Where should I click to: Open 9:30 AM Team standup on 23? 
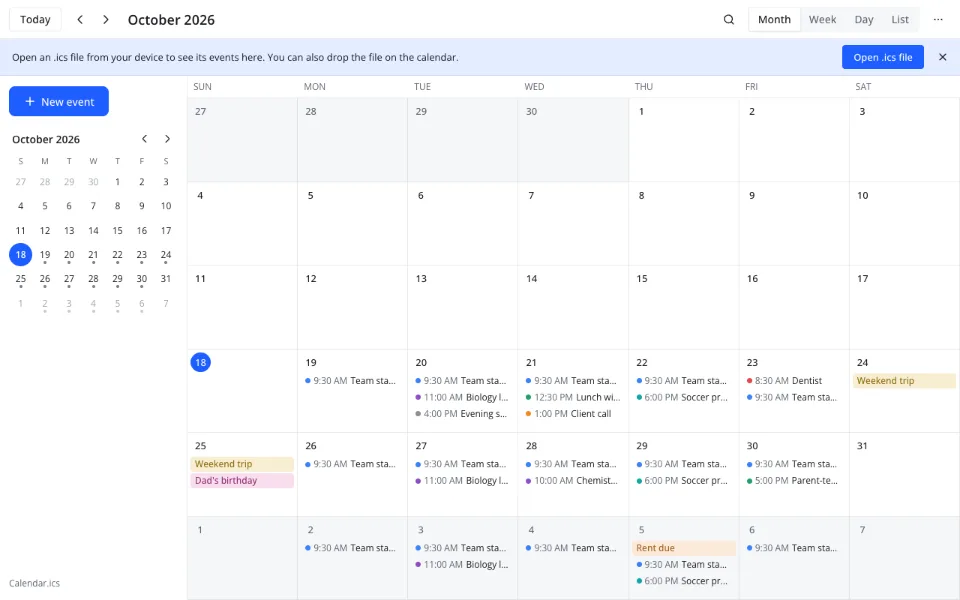click(792, 397)
